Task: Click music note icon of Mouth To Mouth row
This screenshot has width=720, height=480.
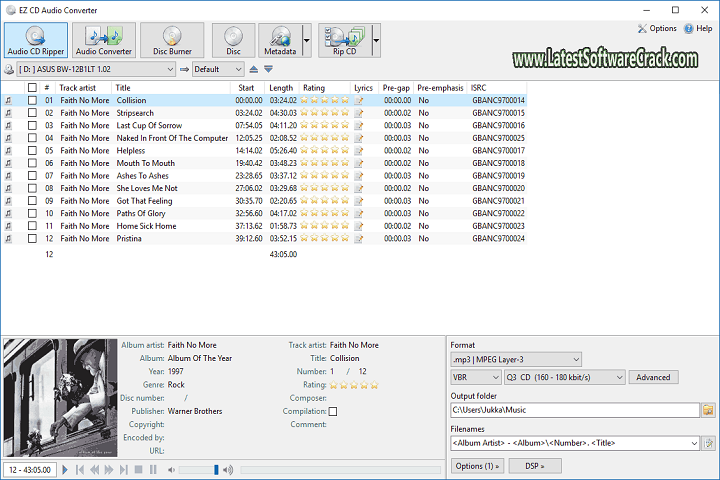Action: coord(8,163)
